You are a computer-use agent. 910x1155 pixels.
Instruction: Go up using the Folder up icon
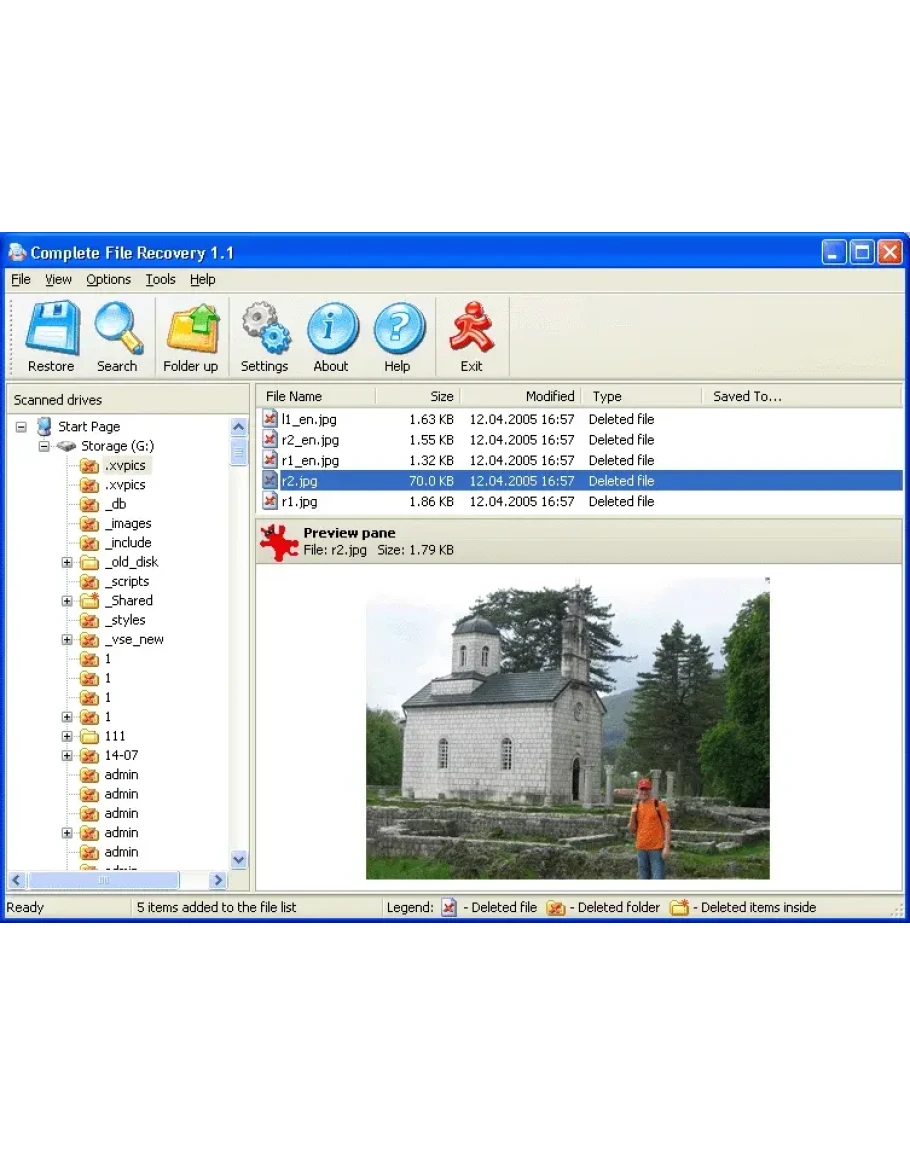click(x=190, y=328)
